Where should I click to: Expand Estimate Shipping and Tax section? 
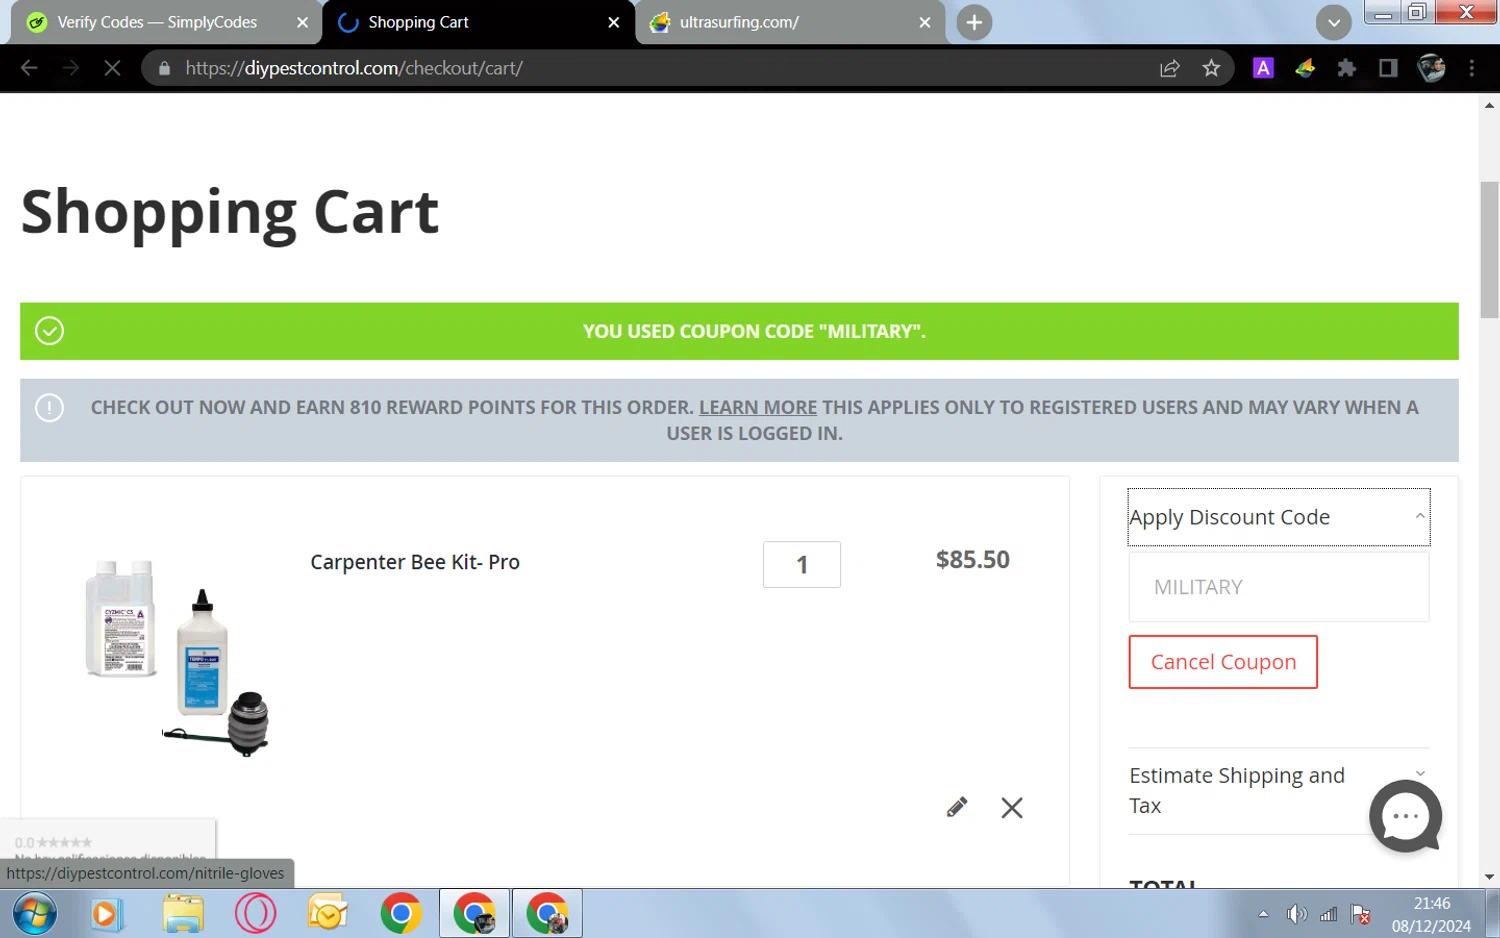click(1279, 790)
